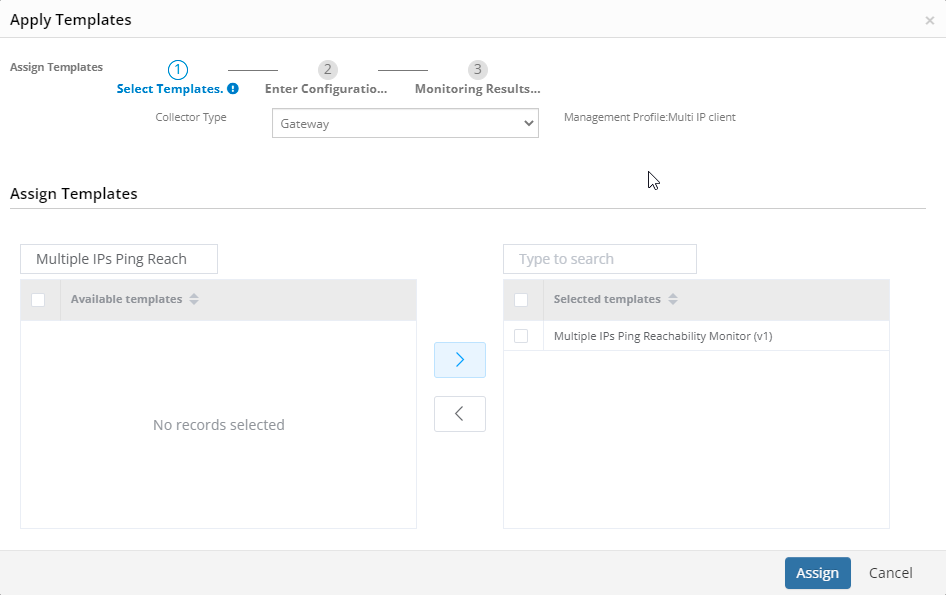Go to the Monitoring Results step
The height and width of the screenshot is (595, 946).
477,88
